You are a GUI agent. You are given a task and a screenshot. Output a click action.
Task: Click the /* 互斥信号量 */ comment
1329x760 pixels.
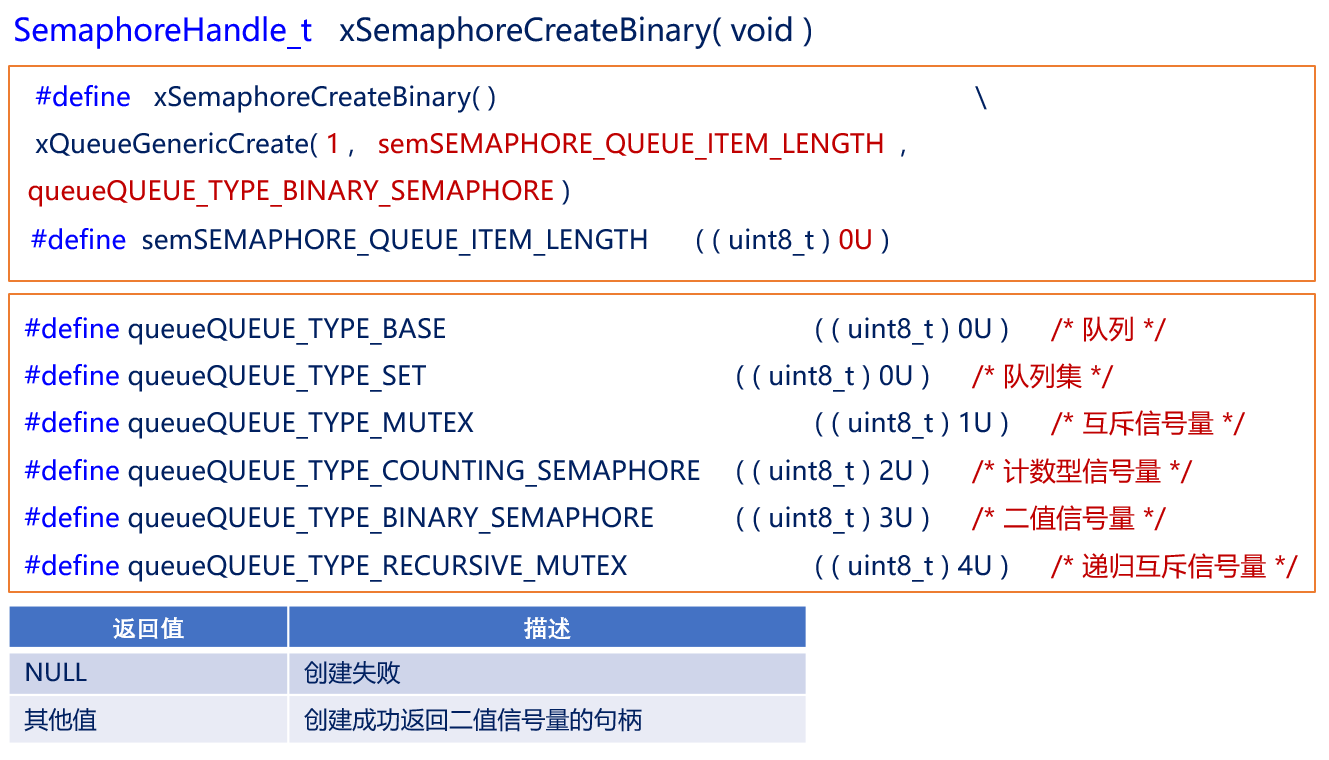click(x=1147, y=423)
